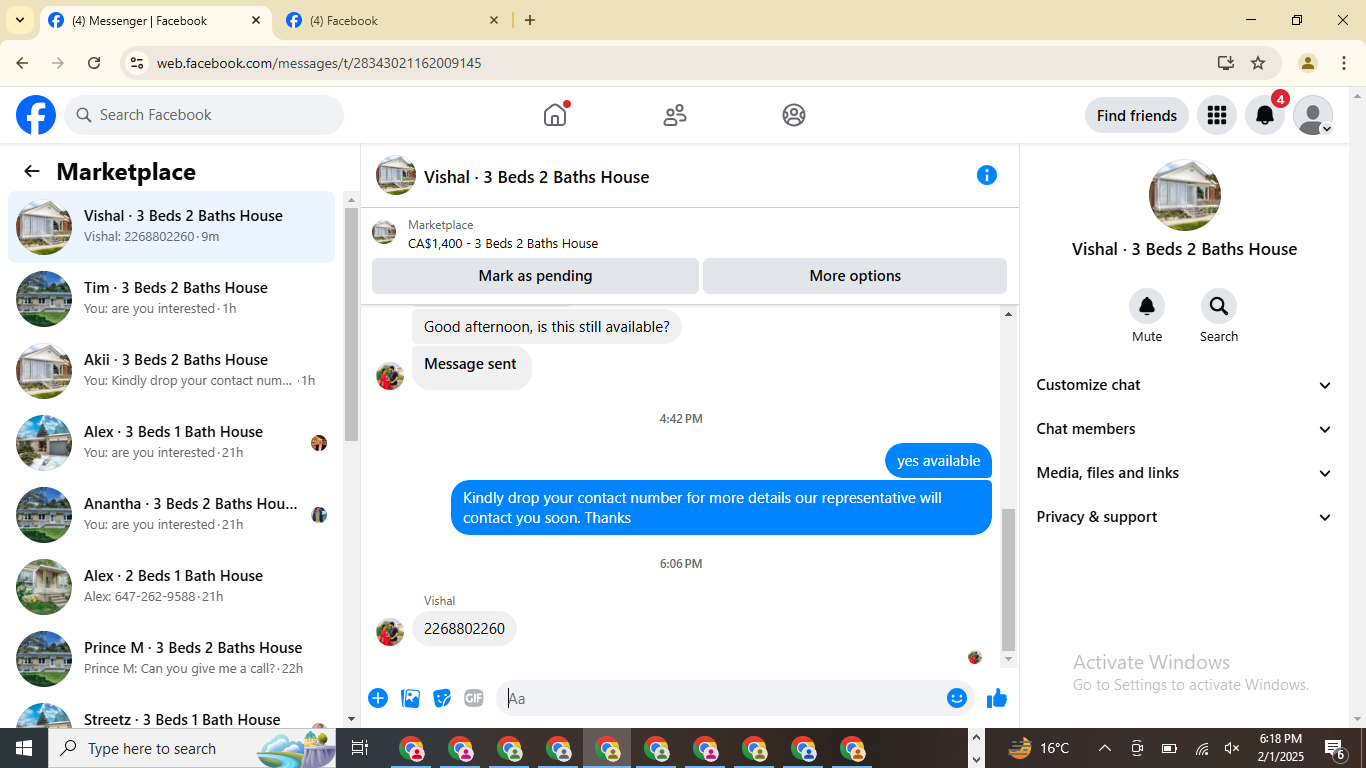The width and height of the screenshot is (1366, 768).
Task: Open Alex · 3 Beds 1 Bath House chat
Action: click(x=172, y=443)
